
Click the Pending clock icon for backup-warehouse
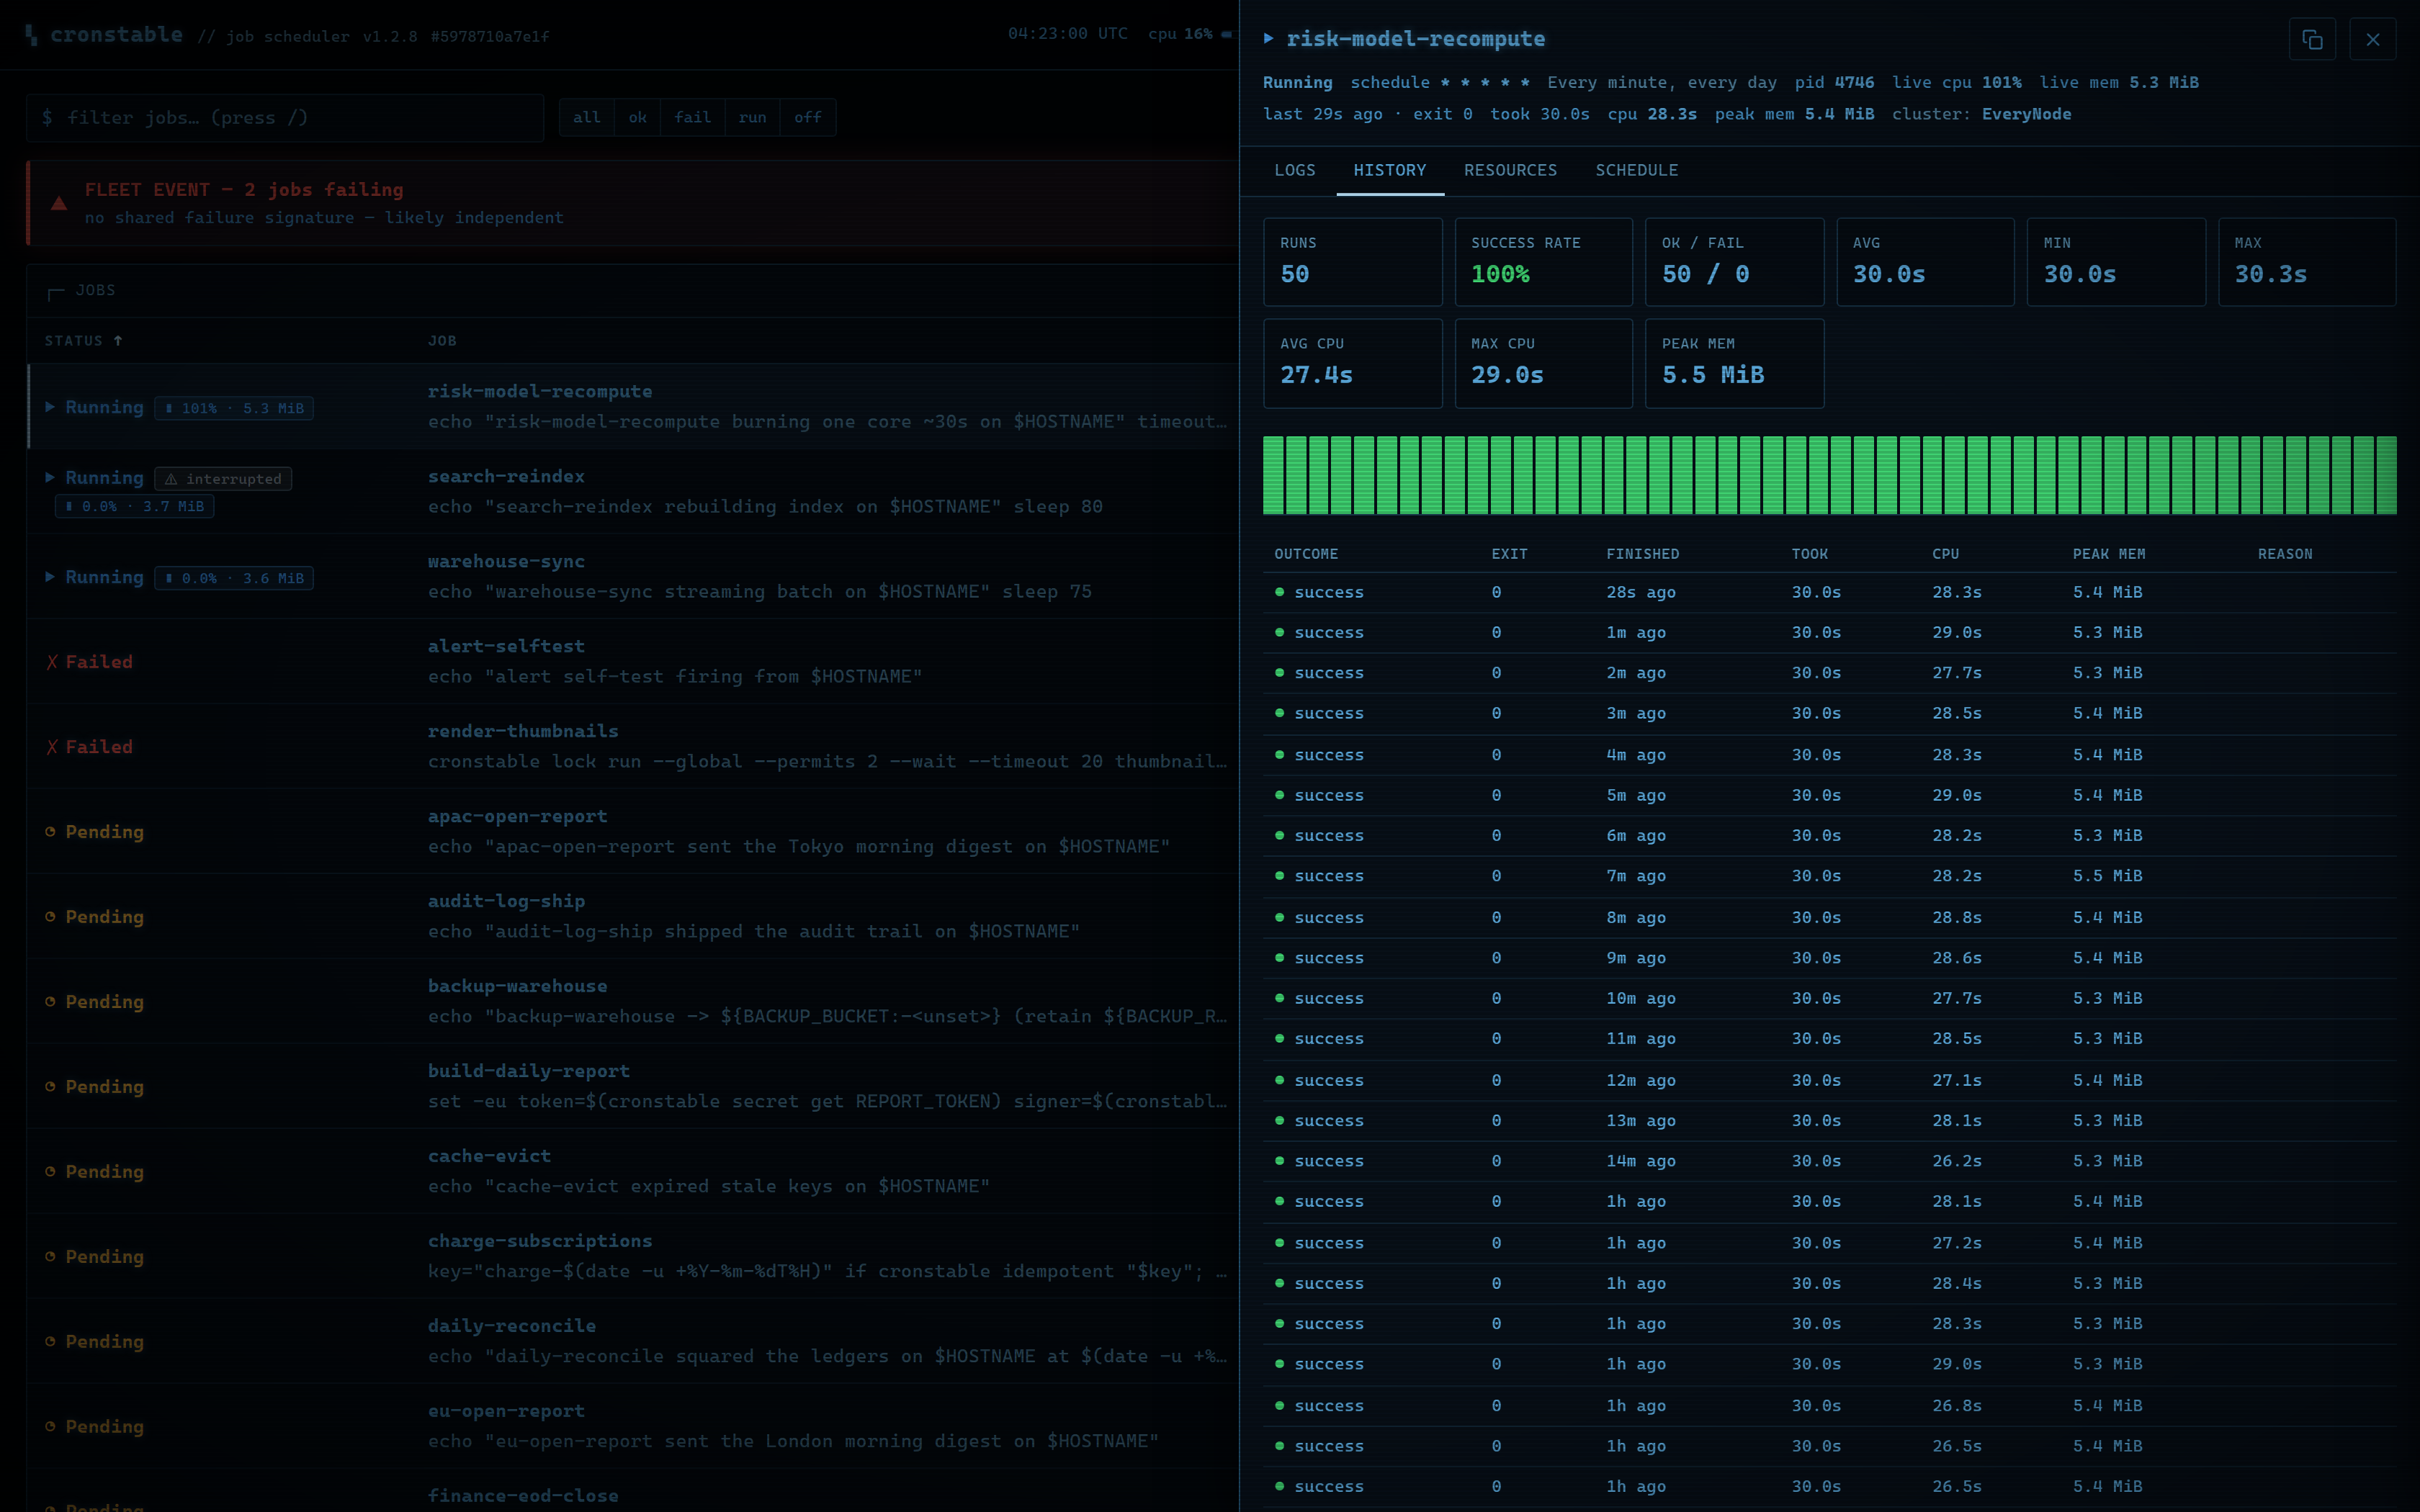point(50,1002)
